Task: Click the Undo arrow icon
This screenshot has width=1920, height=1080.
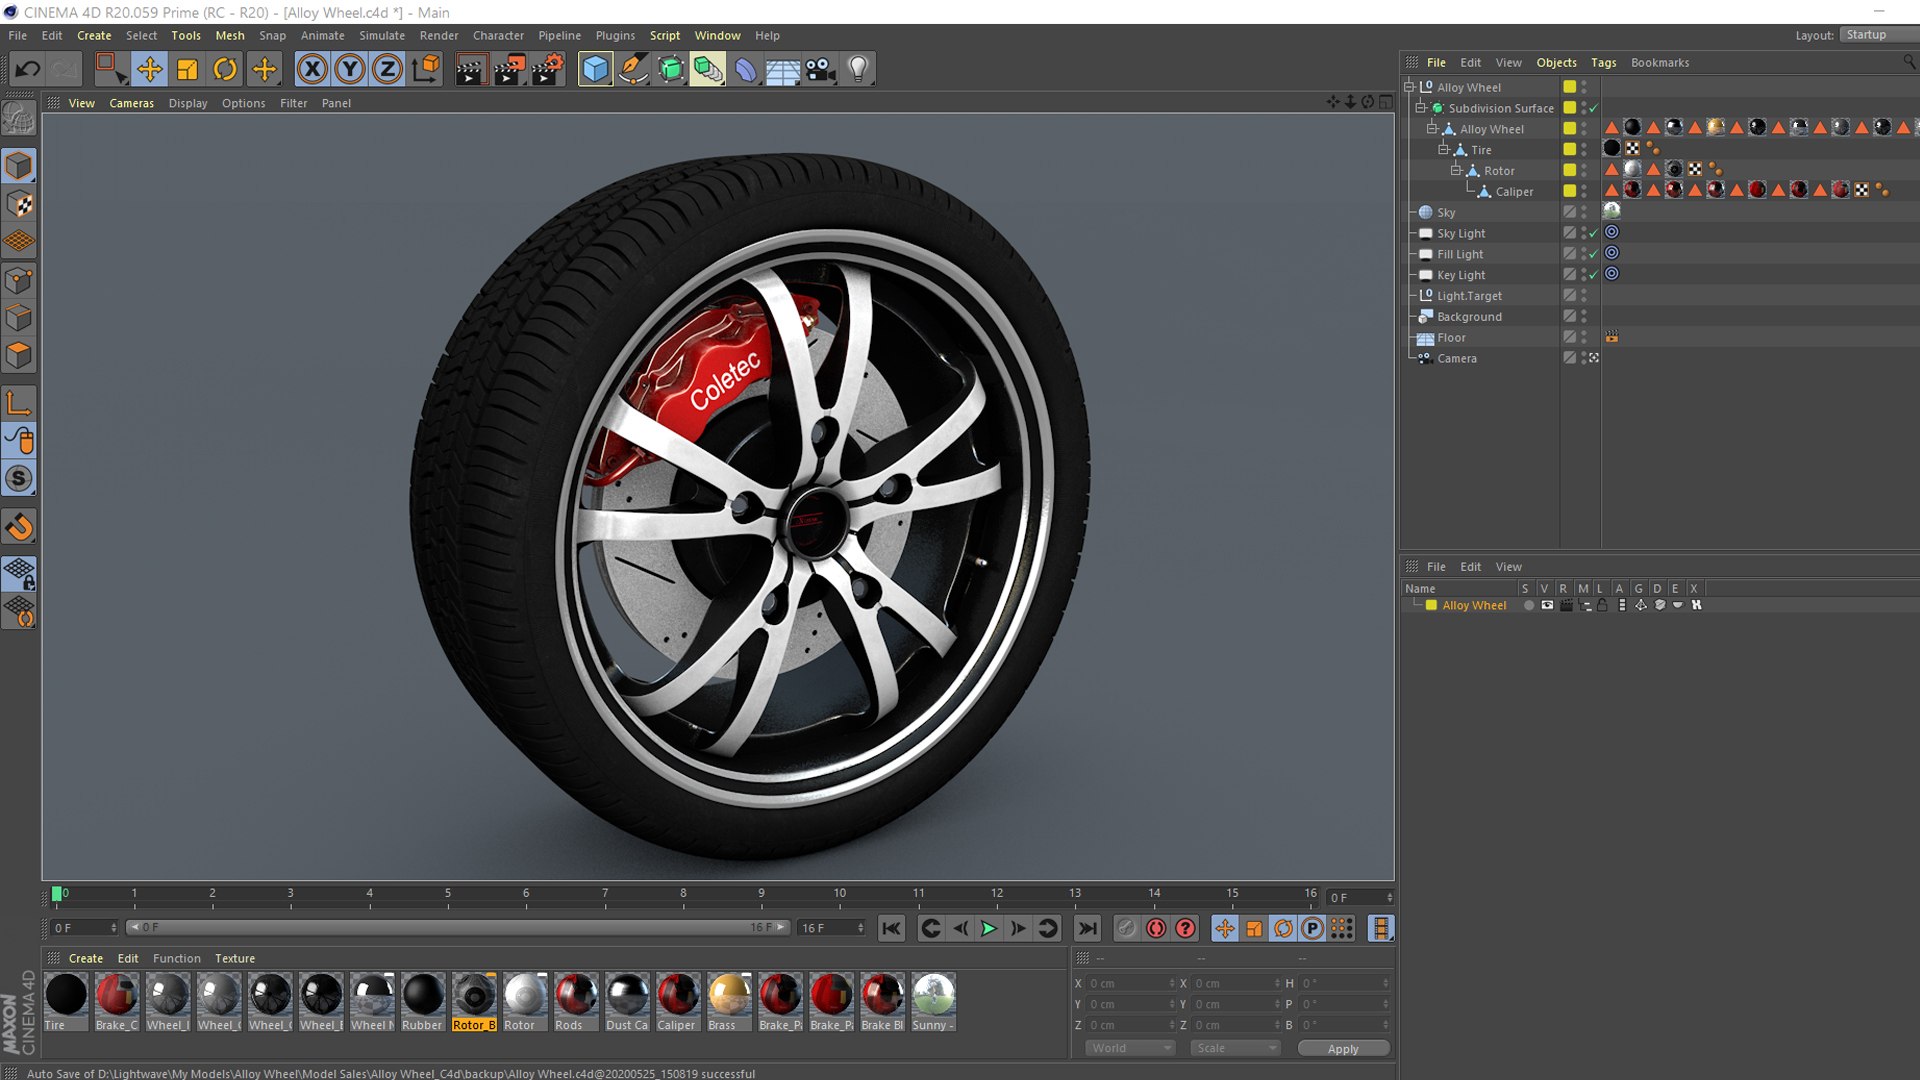Action: click(x=28, y=69)
